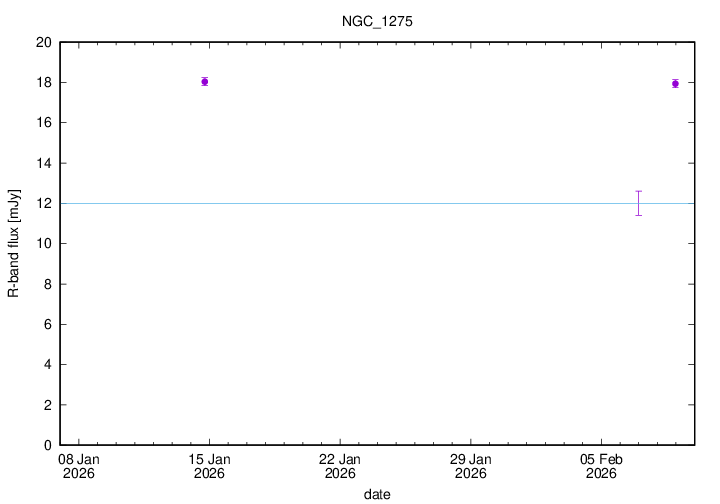Click the 15 Jan 2026 tick label

coord(209,466)
